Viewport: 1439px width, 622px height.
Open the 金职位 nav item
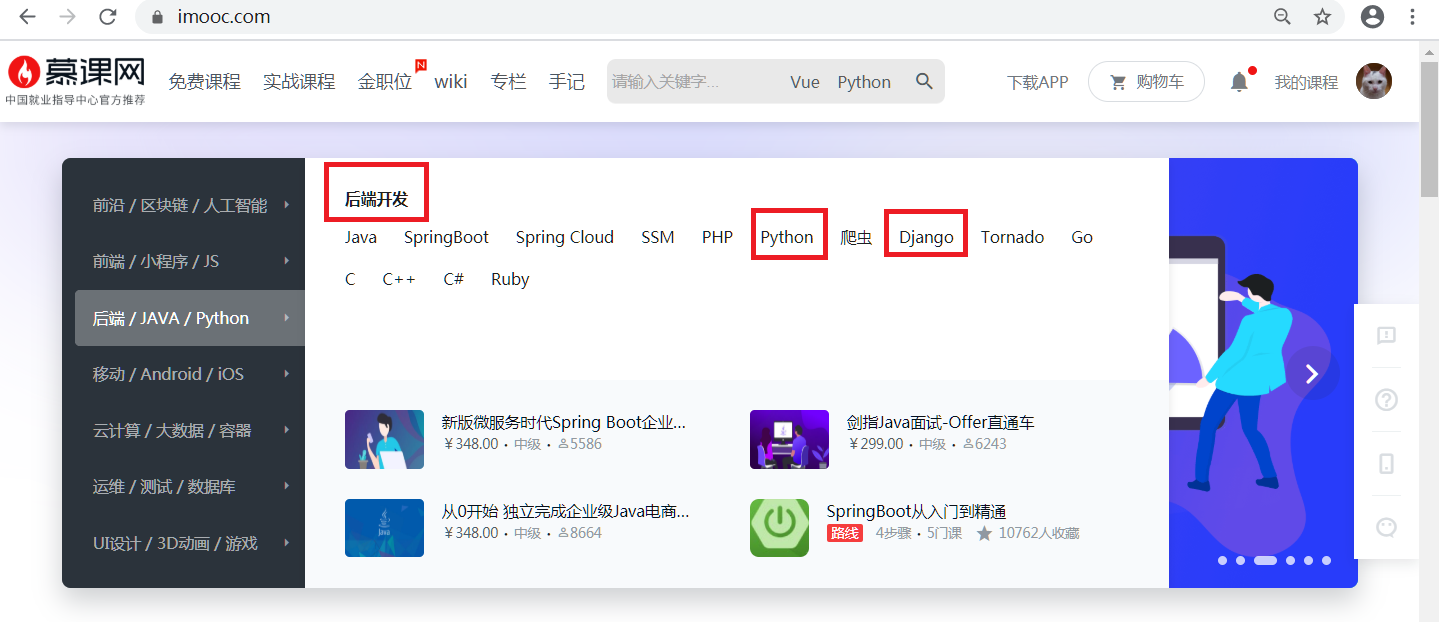[385, 82]
